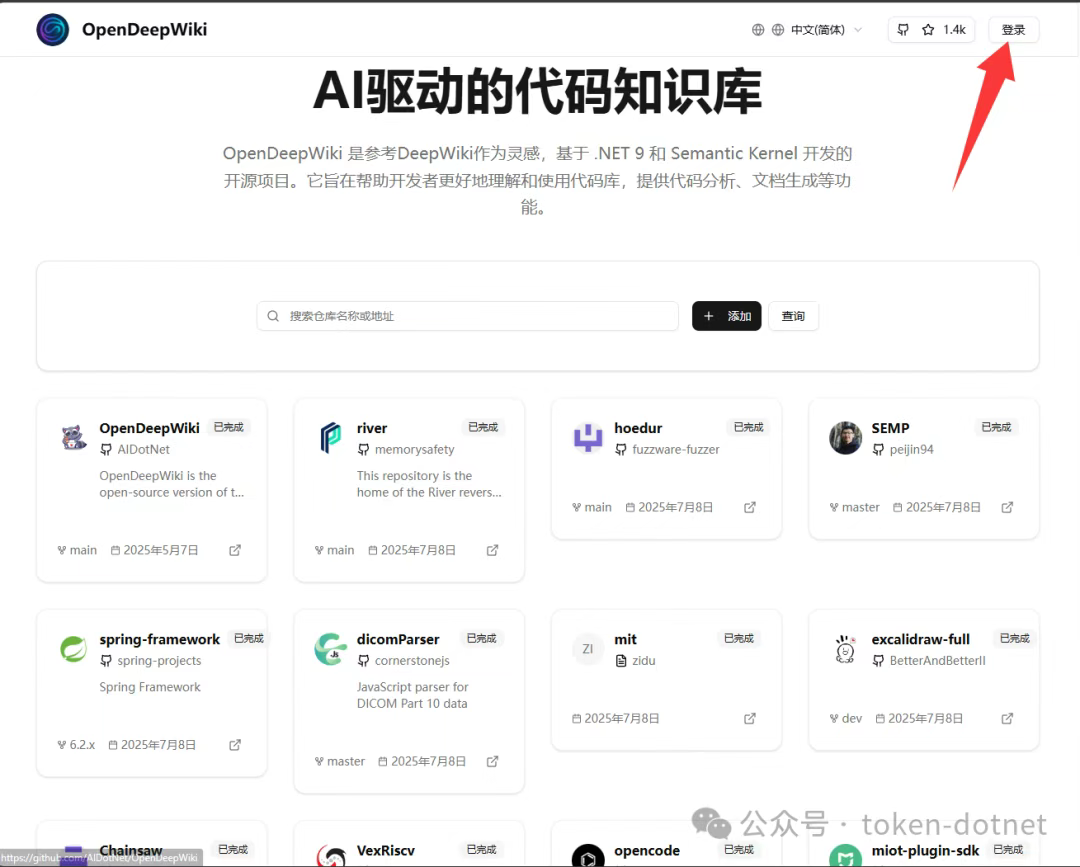Click the OpenDeepWiki logo icon

52,30
